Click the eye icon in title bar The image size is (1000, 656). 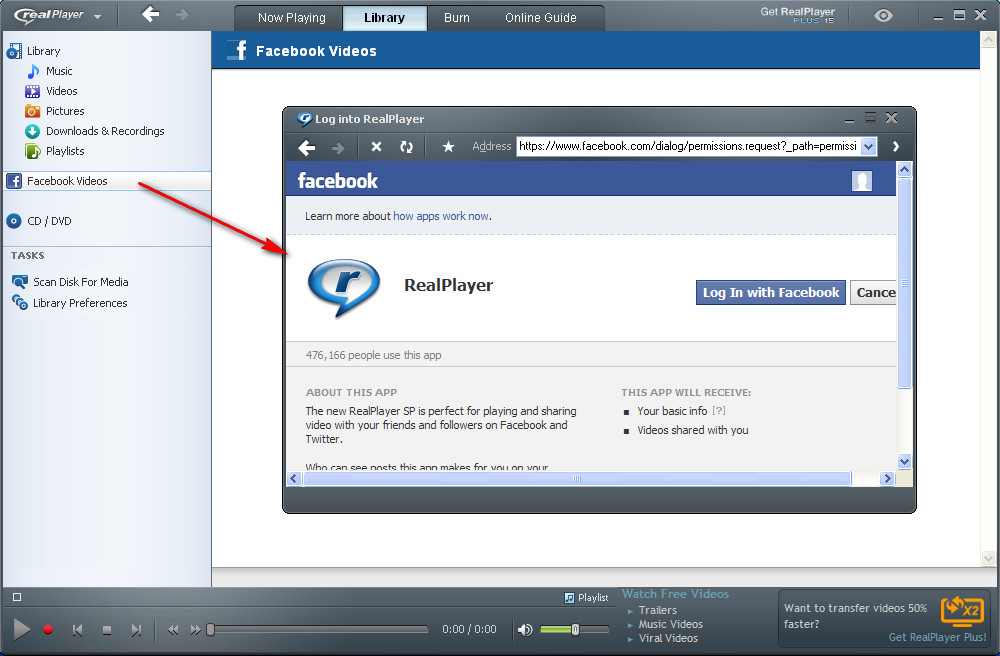(883, 16)
